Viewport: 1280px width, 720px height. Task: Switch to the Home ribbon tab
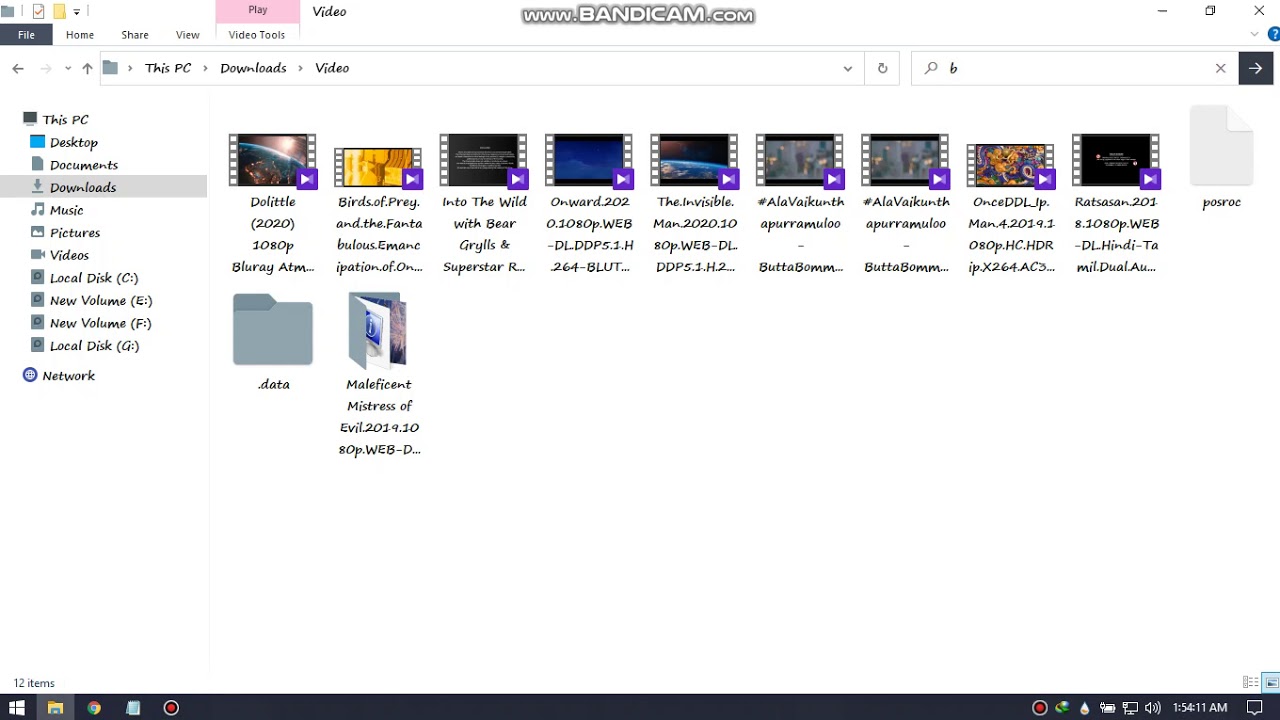tap(80, 34)
